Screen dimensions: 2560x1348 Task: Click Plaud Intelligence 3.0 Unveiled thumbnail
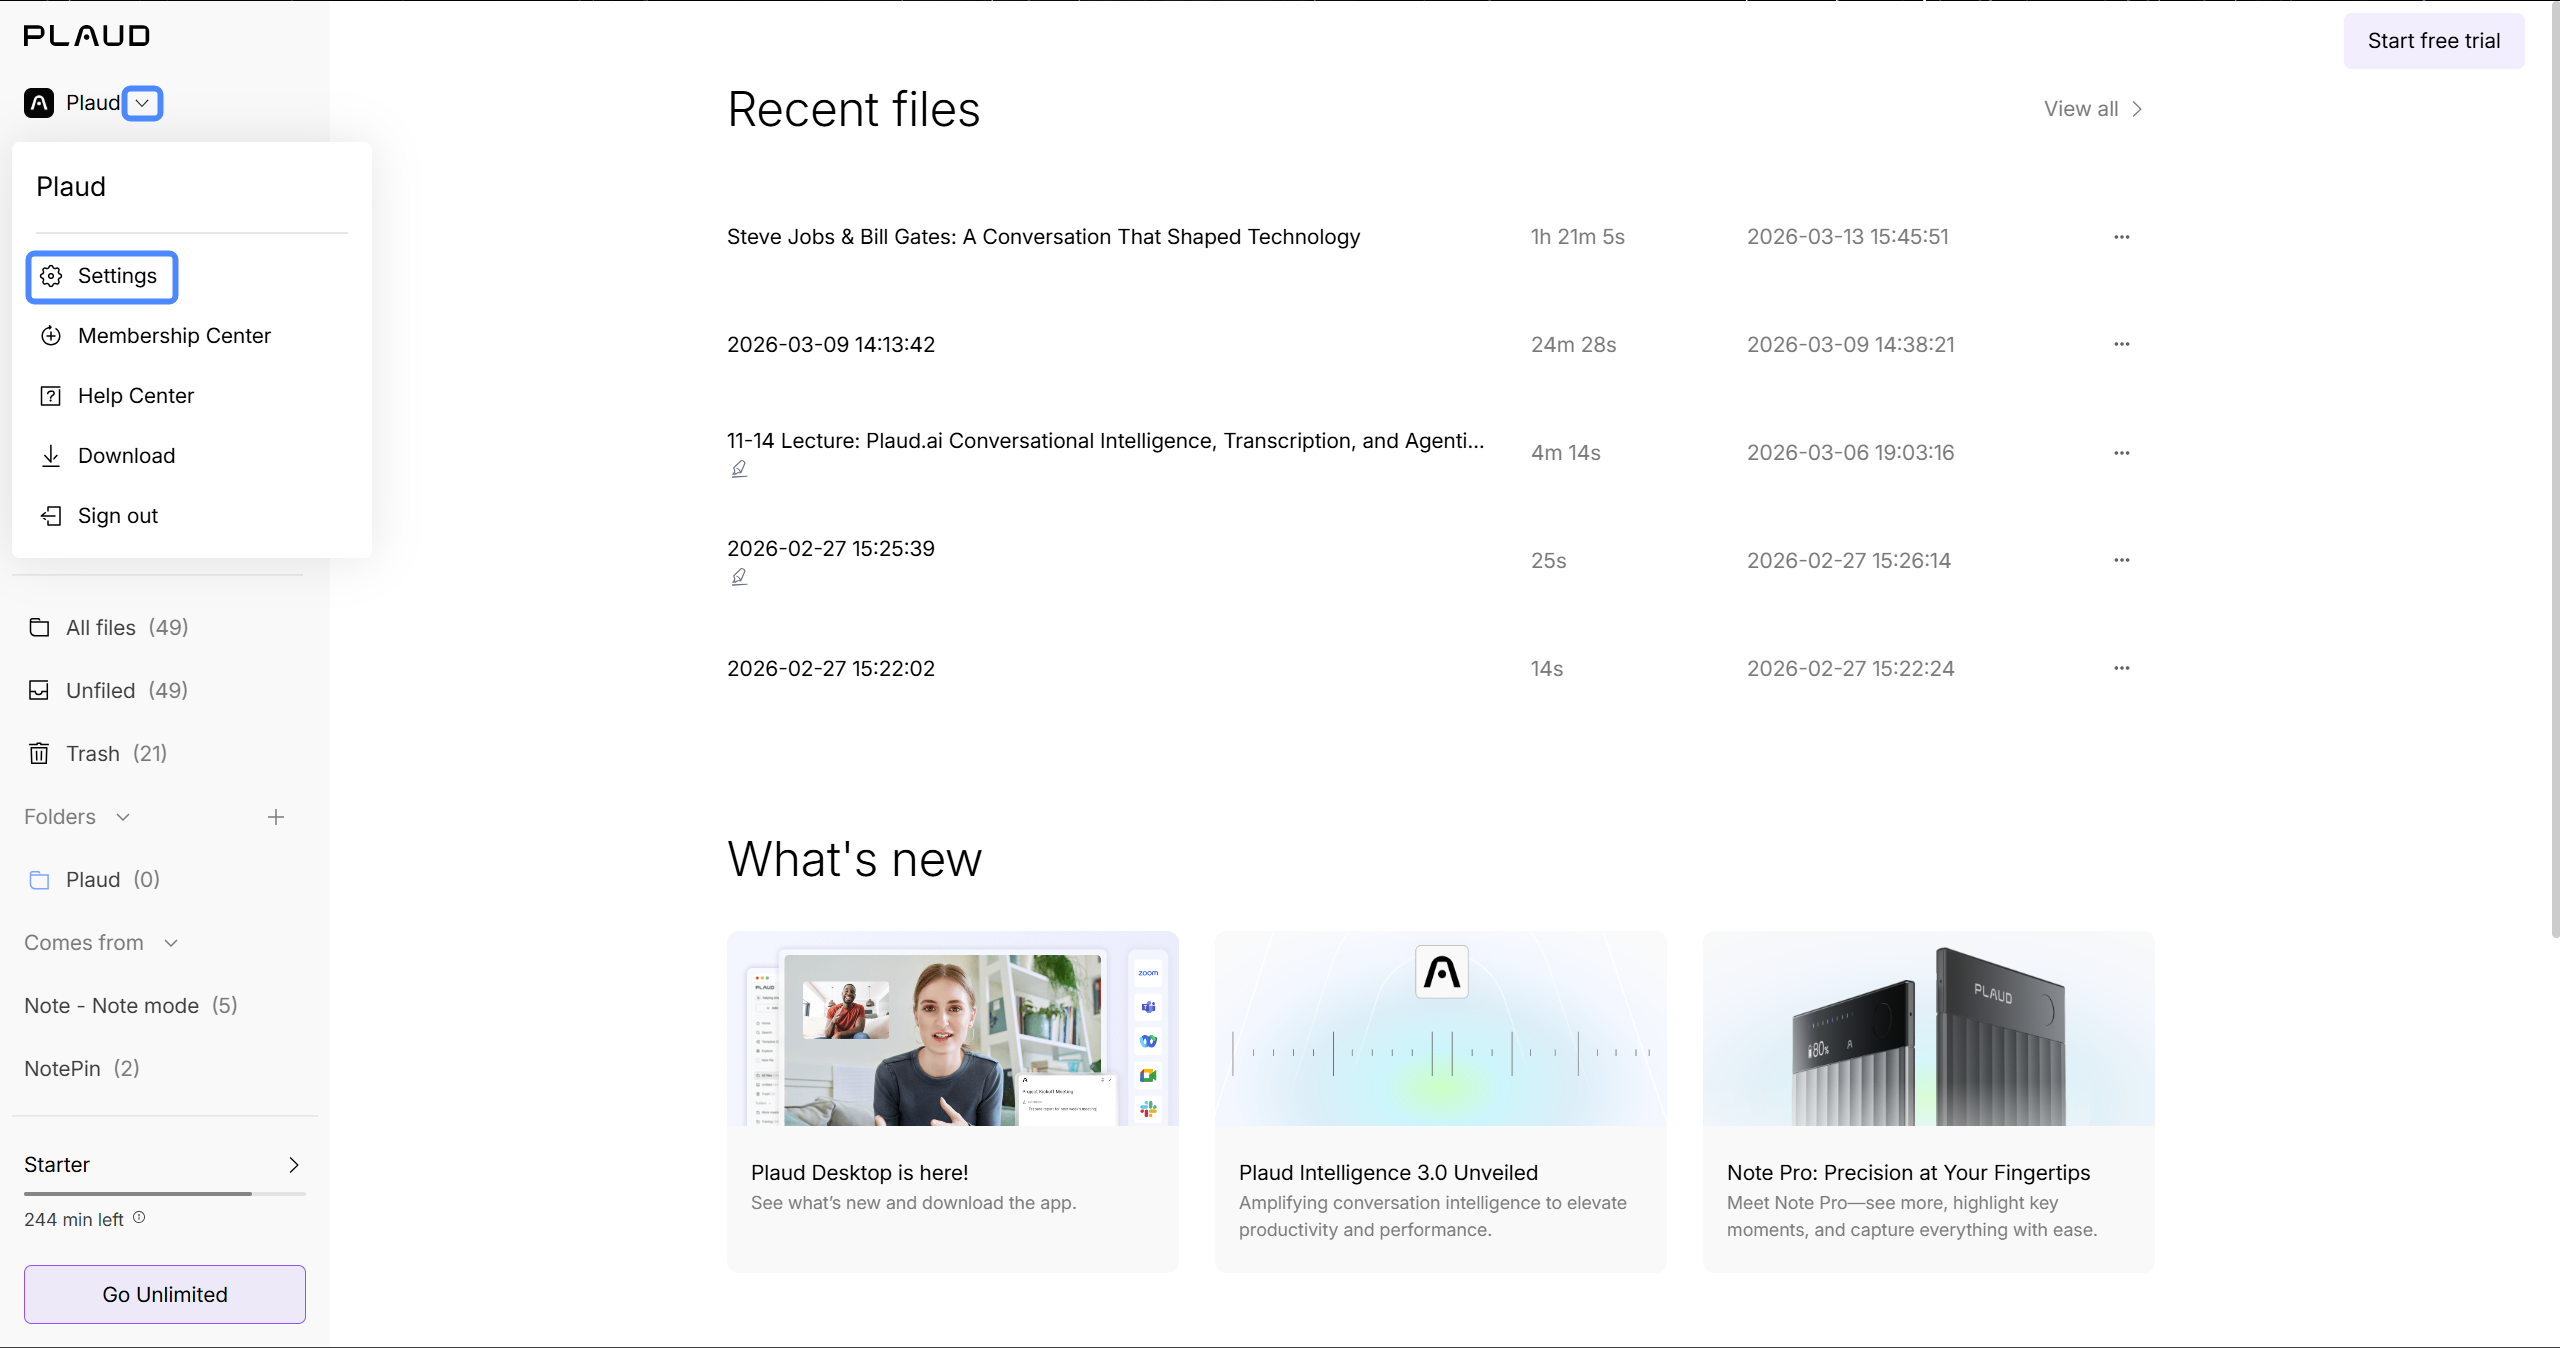pos(1441,1029)
